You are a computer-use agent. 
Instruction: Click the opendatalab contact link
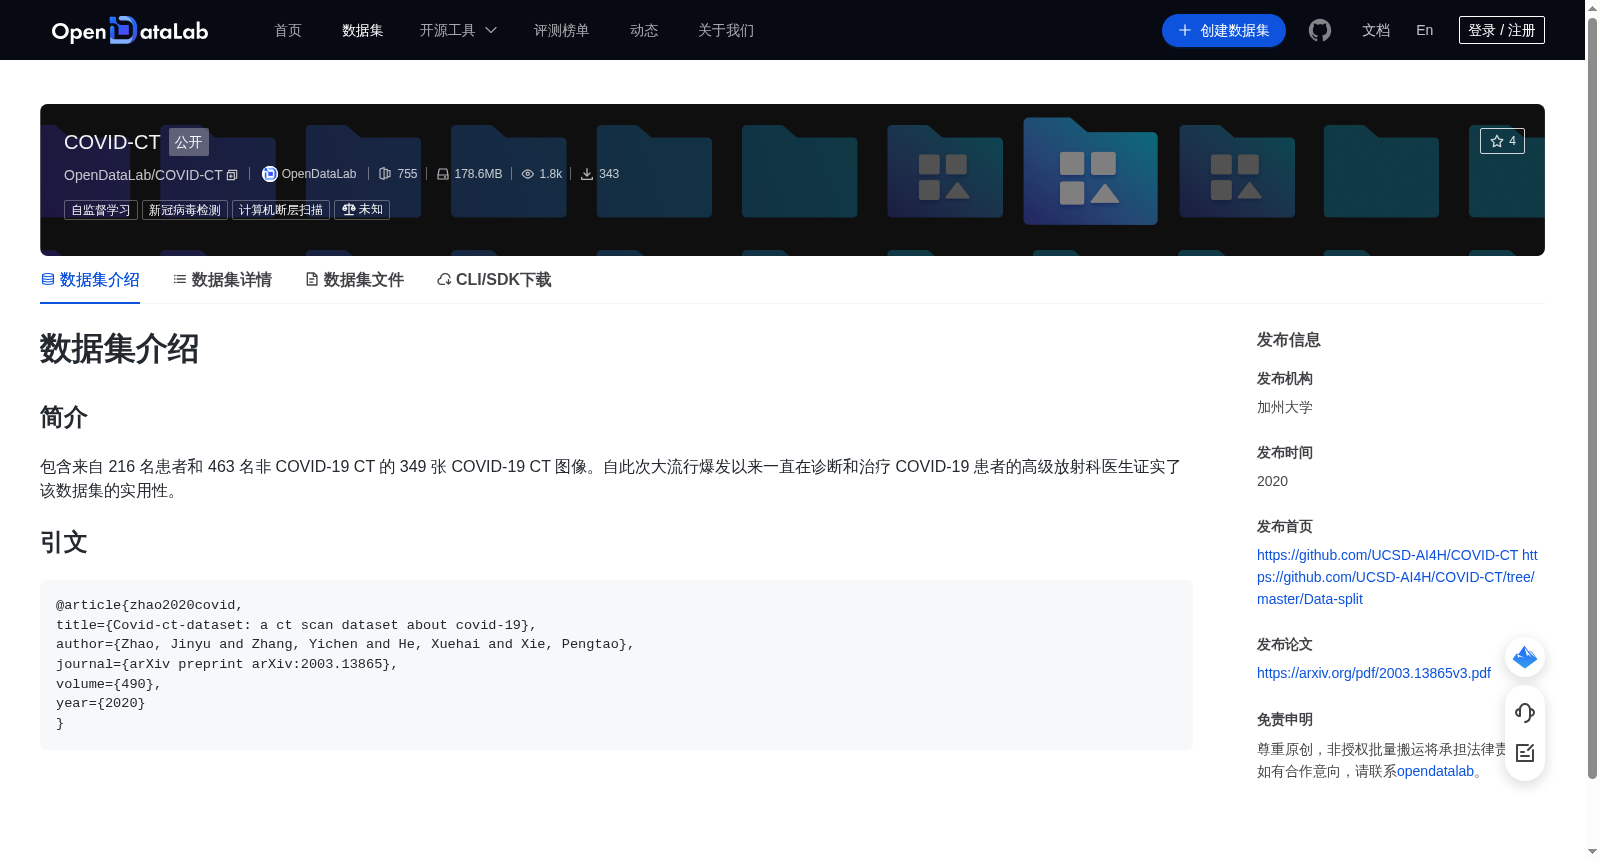(x=1435, y=771)
